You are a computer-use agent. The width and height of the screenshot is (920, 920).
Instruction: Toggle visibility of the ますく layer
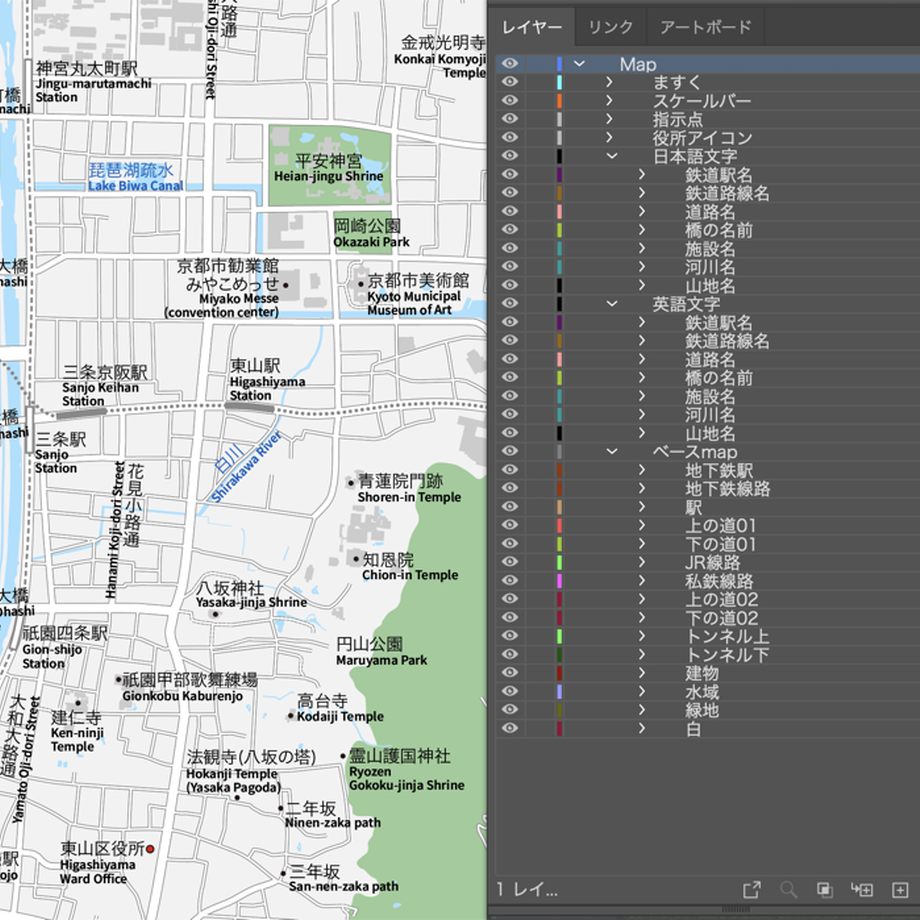click(x=510, y=82)
